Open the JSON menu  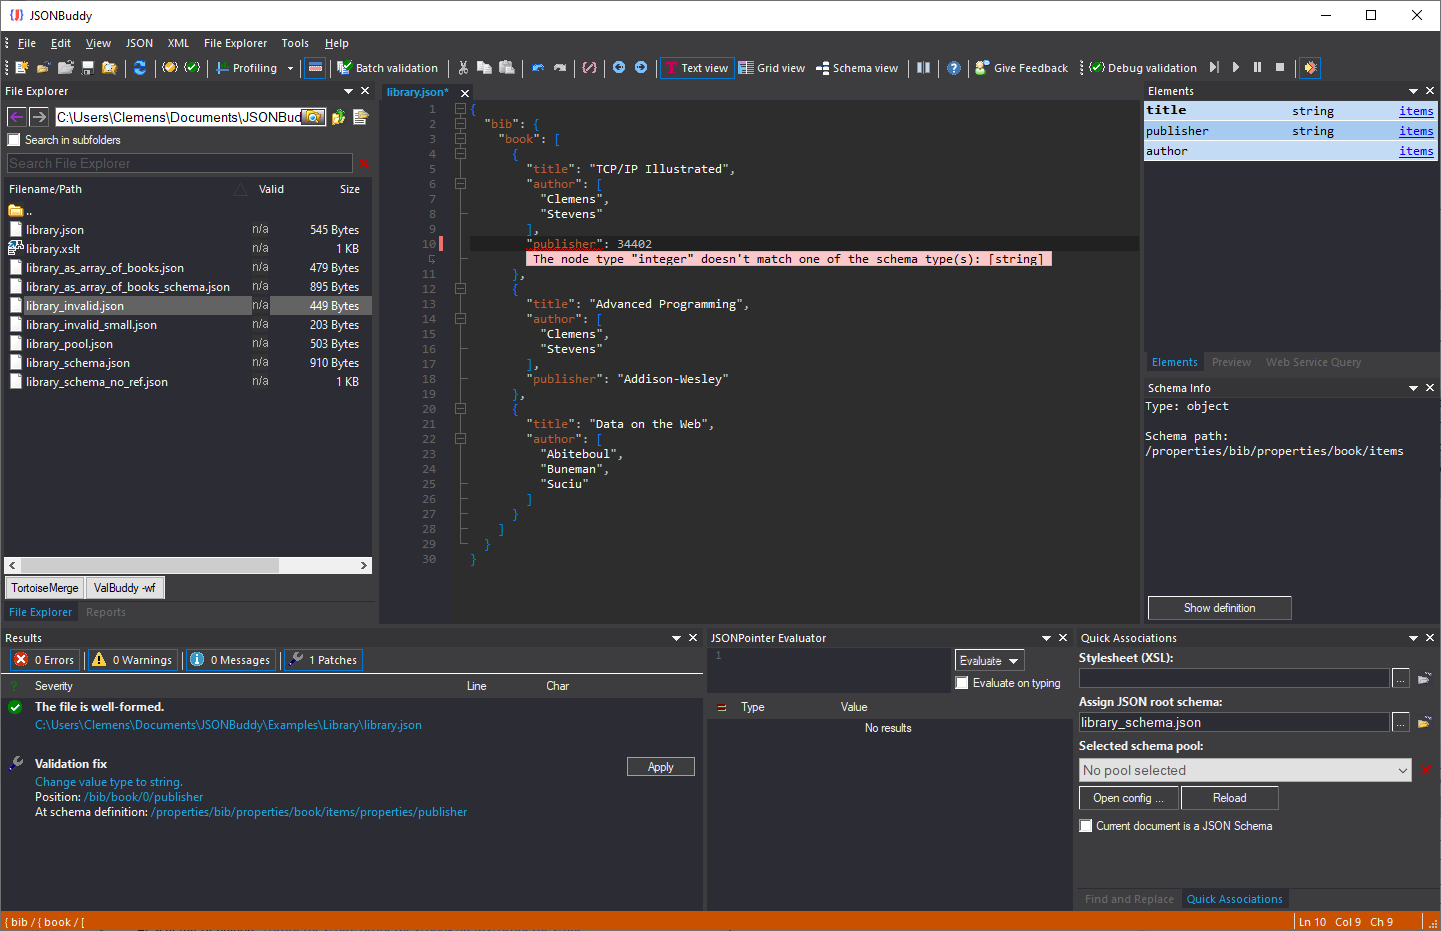(139, 43)
